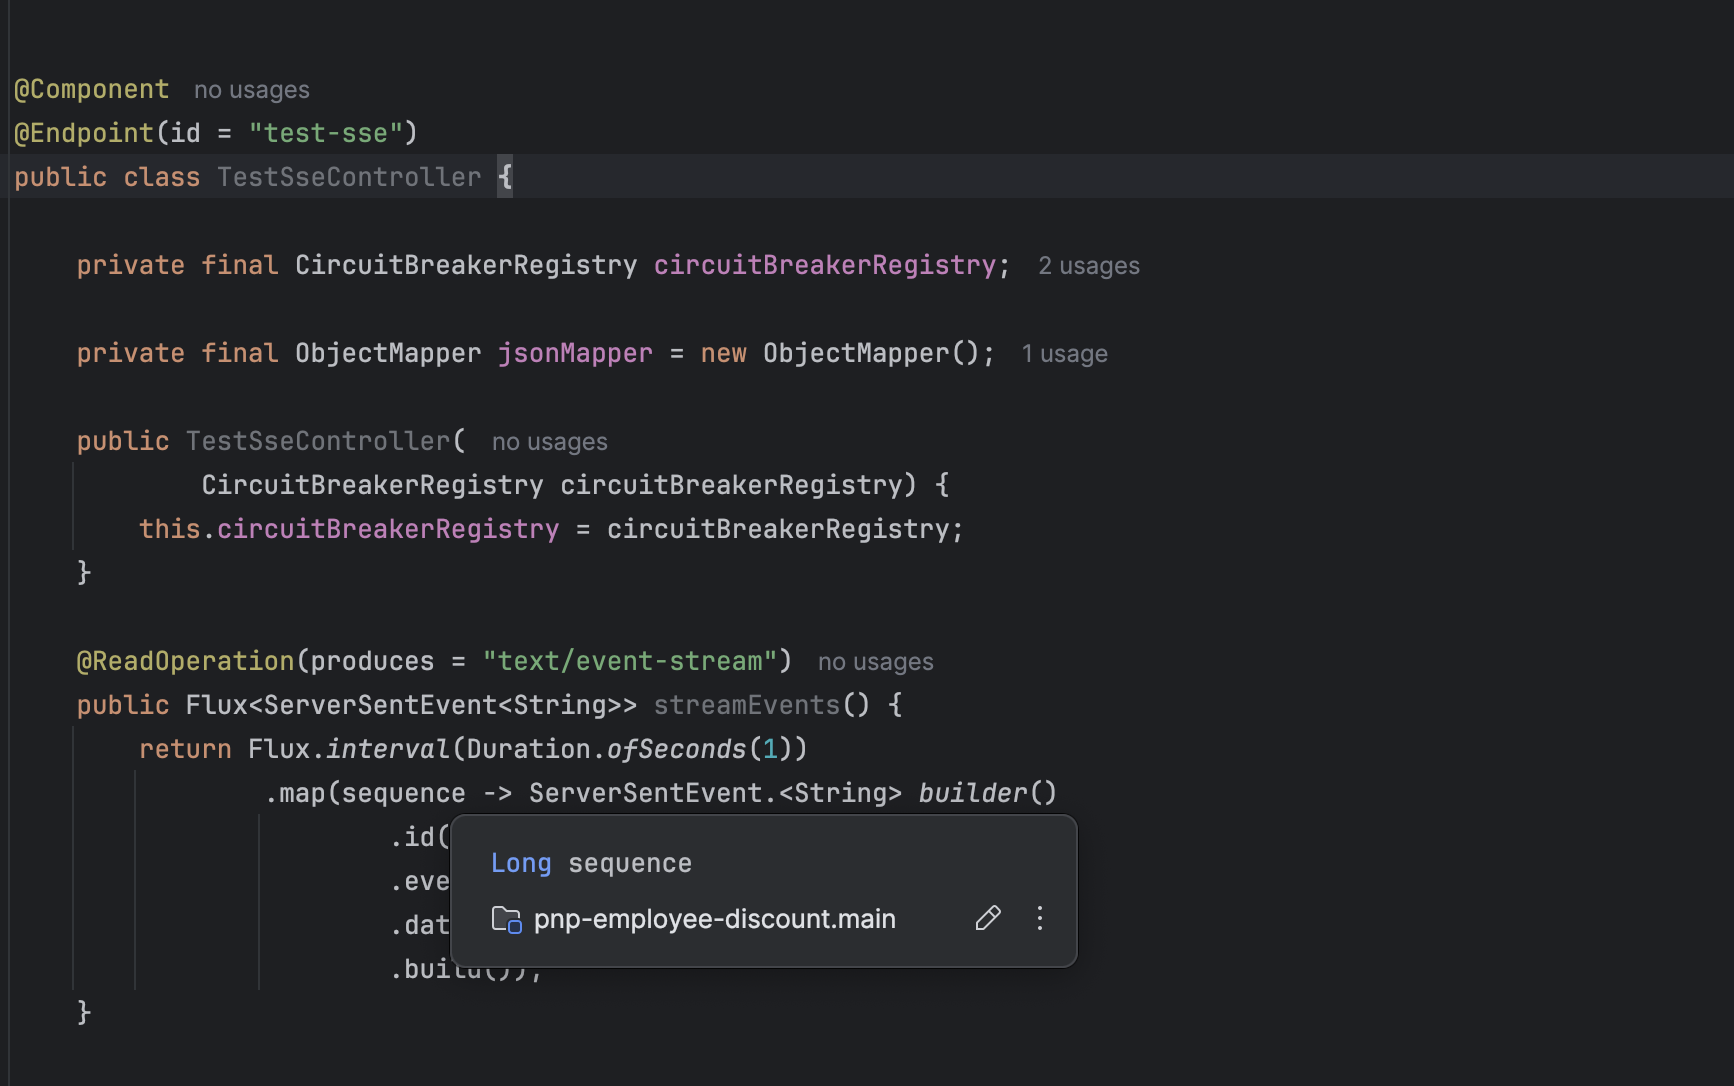1734x1086 pixels.
Task: Click the Long type link in the tooltip
Action: pos(520,862)
